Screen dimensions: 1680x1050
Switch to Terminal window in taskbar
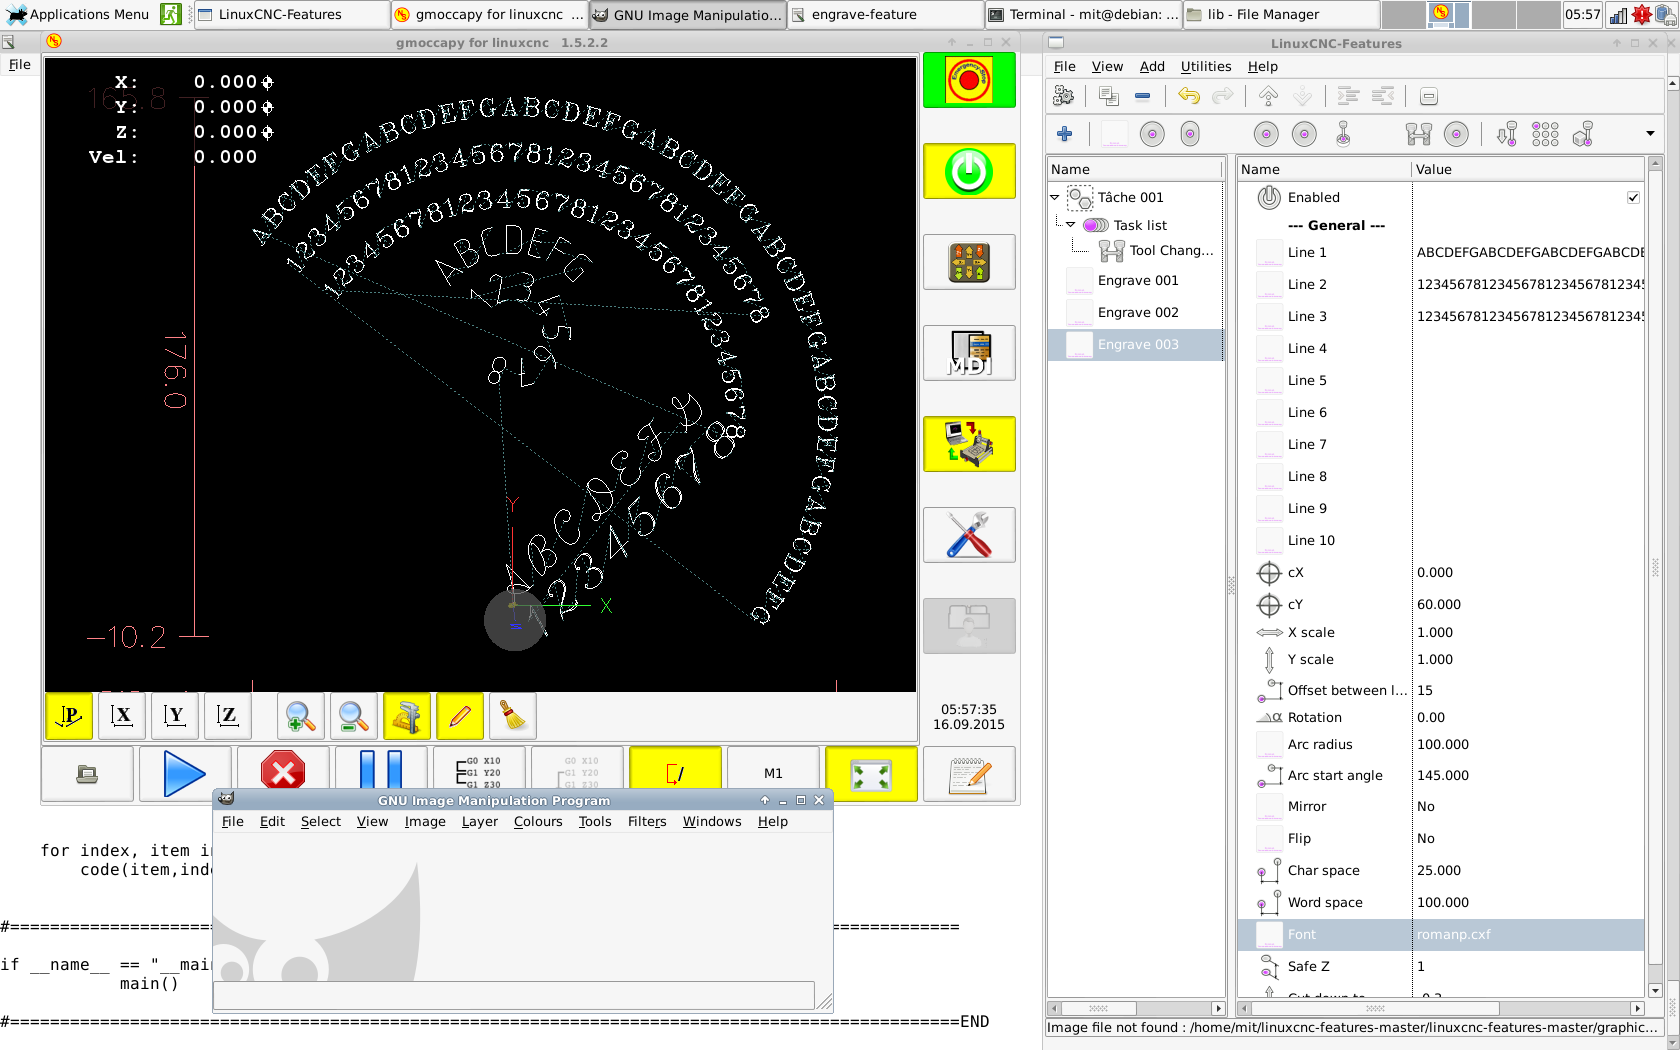tap(1083, 14)
